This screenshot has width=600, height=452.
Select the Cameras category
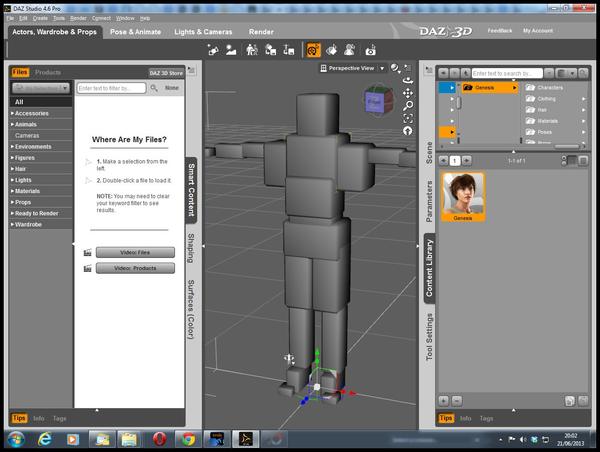(41, 135)
